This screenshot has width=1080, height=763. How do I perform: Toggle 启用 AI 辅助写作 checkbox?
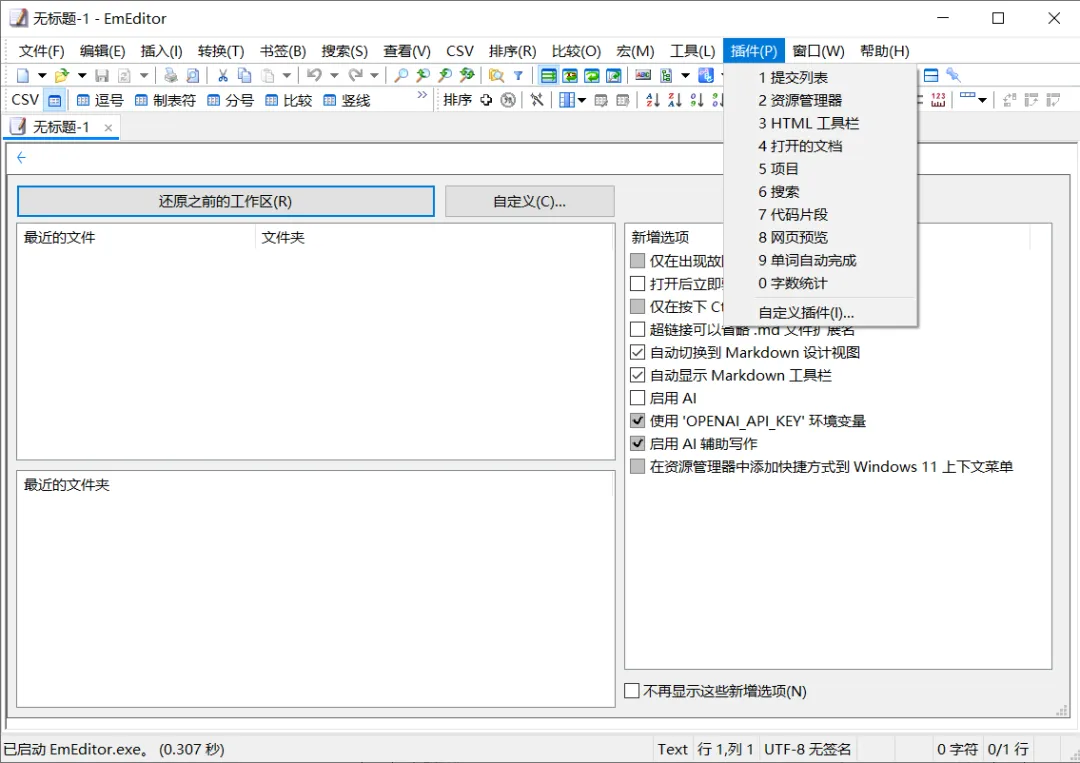637,443
